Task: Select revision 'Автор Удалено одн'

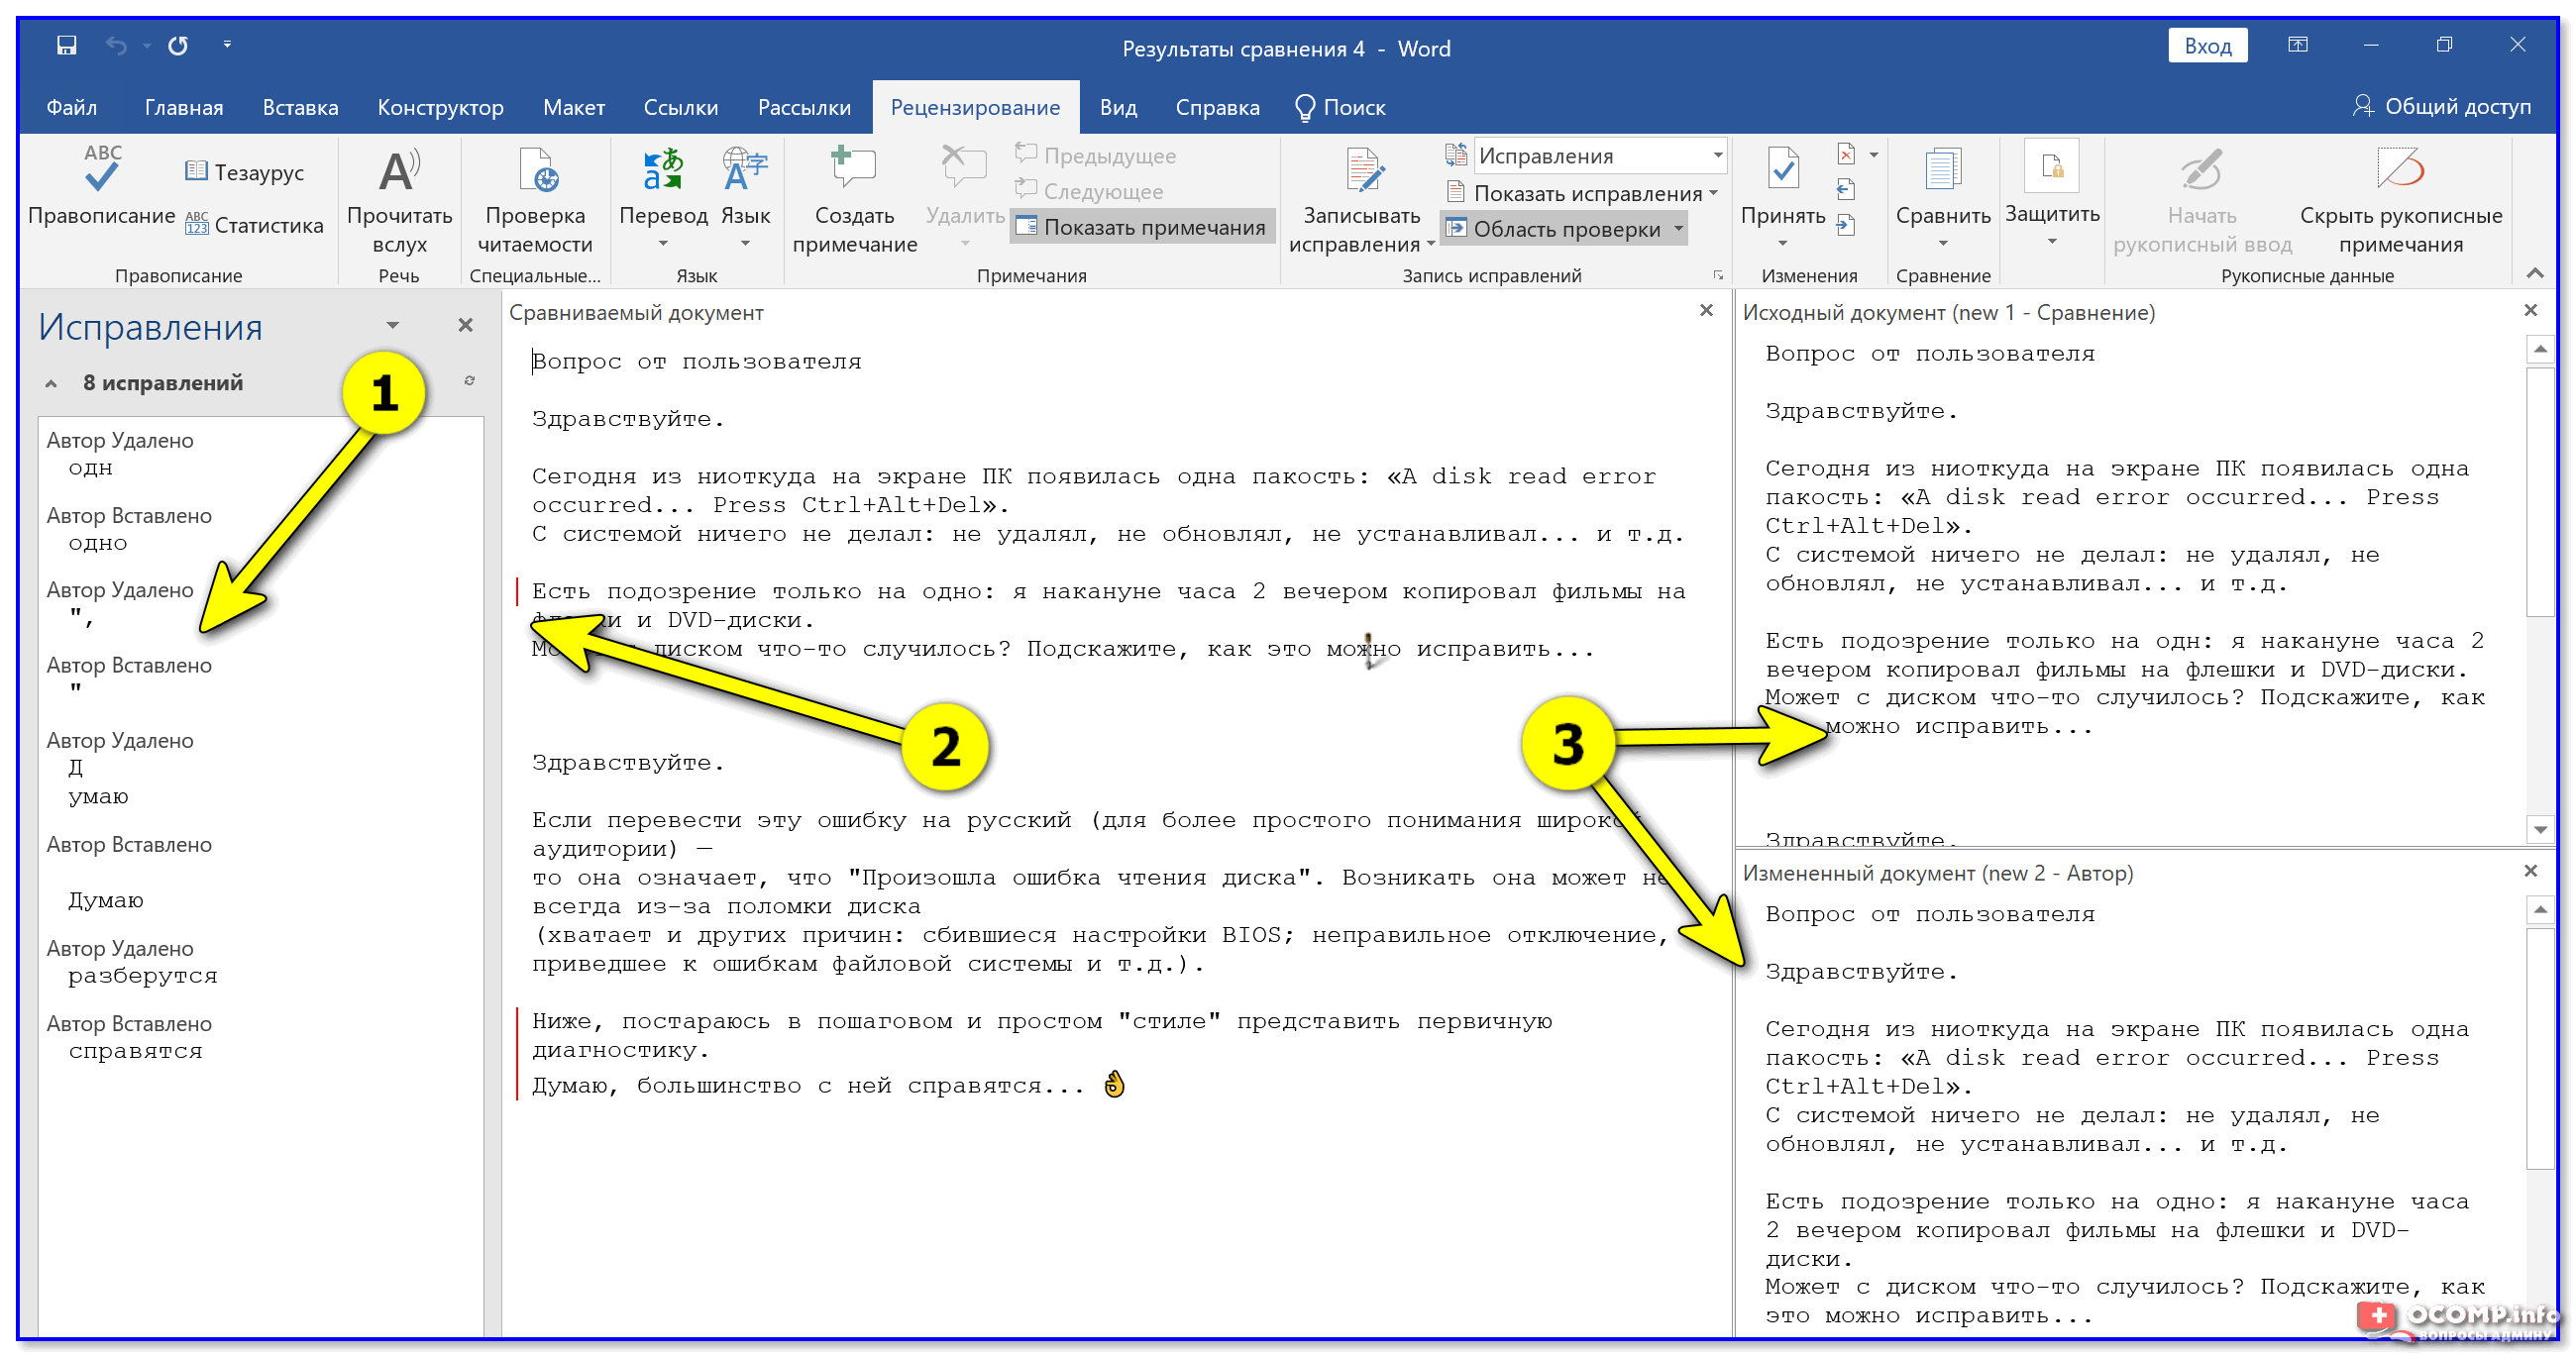Action: 260,454
